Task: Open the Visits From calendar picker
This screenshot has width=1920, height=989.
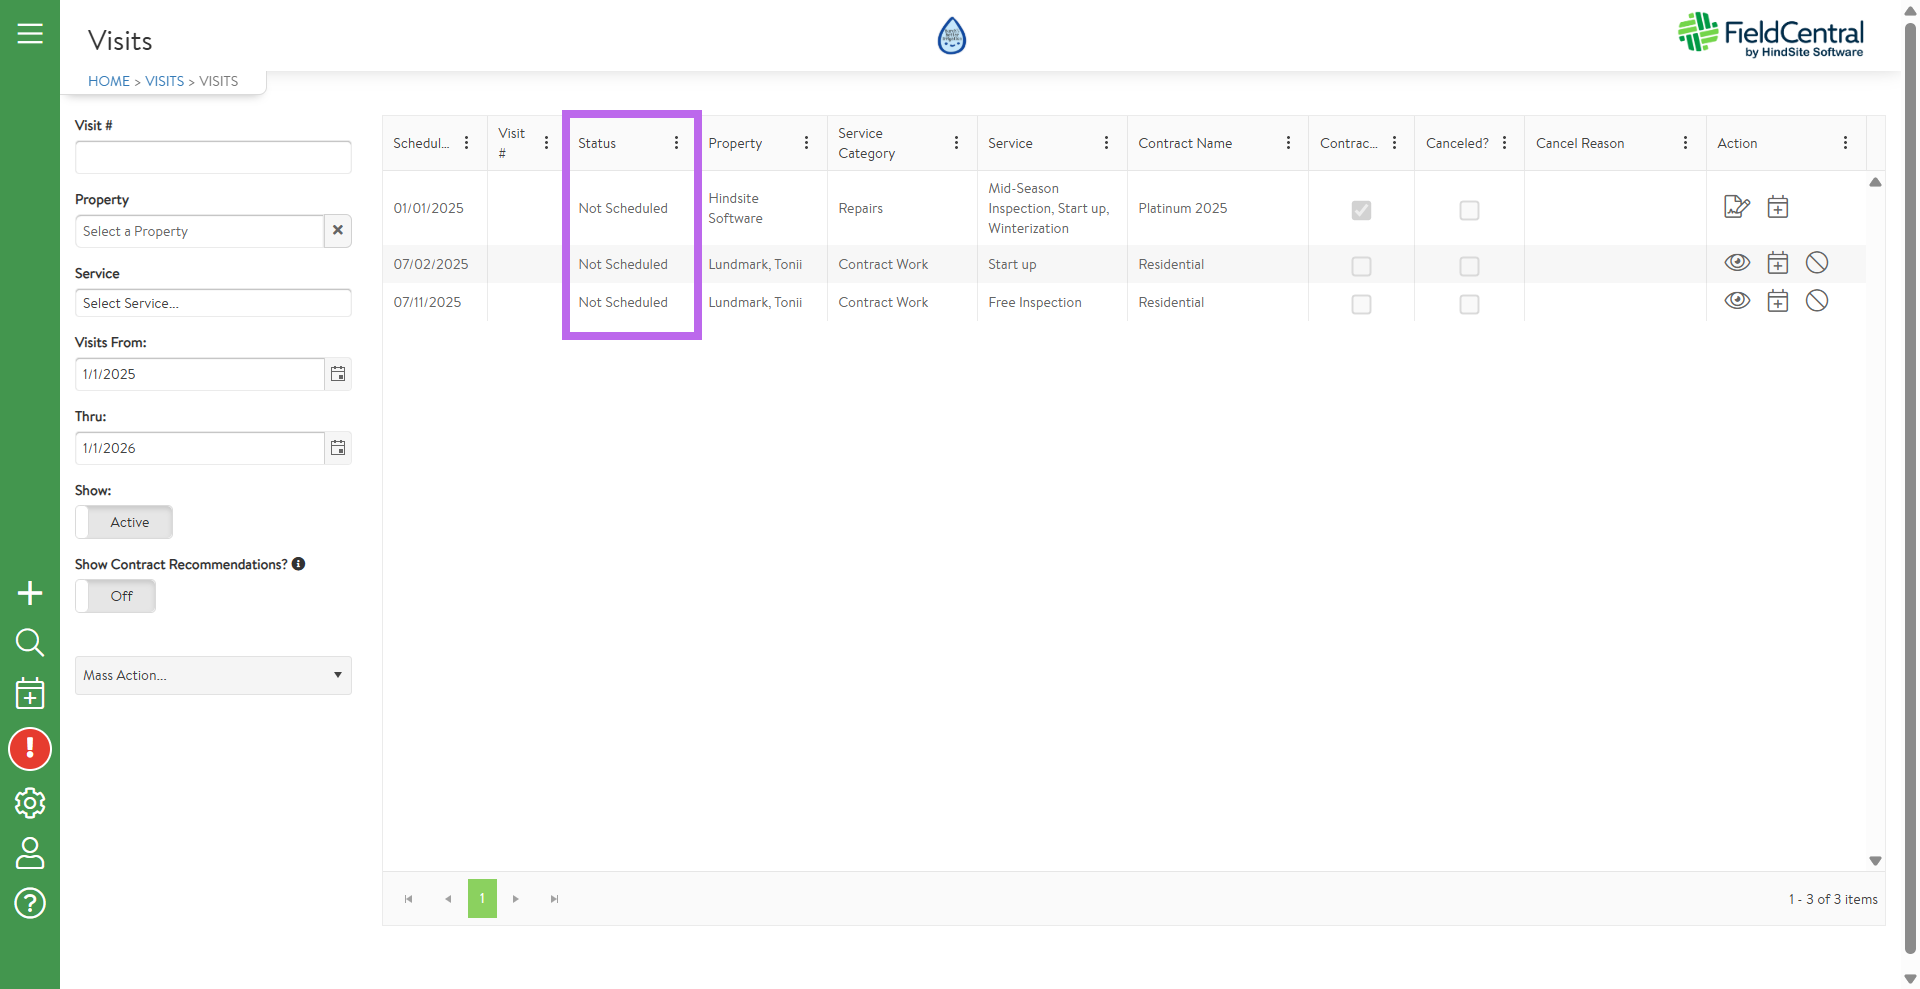Action: point(338,374)
